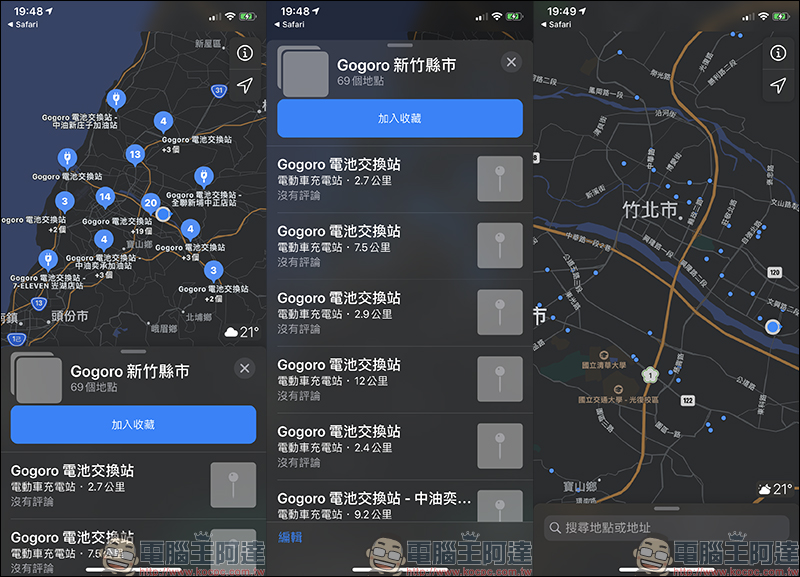Image resolution: width=800 pixels, height=577 pixels.
Task: Tap the cluster pin numbered 14
Action: (105, 197)
